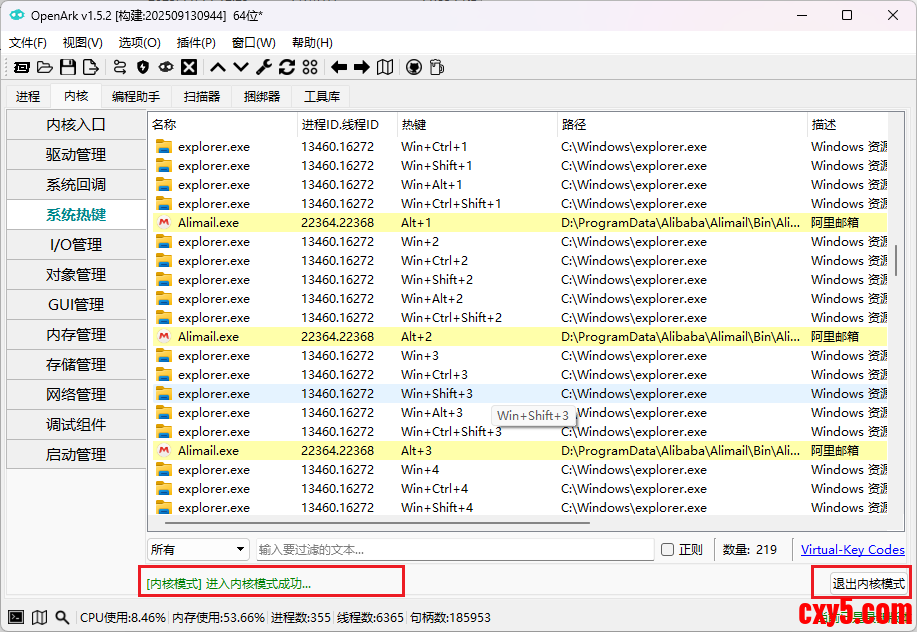Screen dimensions: 917x632
Task: Open the GitHub icon in toolbar
Action: [x=414, y=67]
